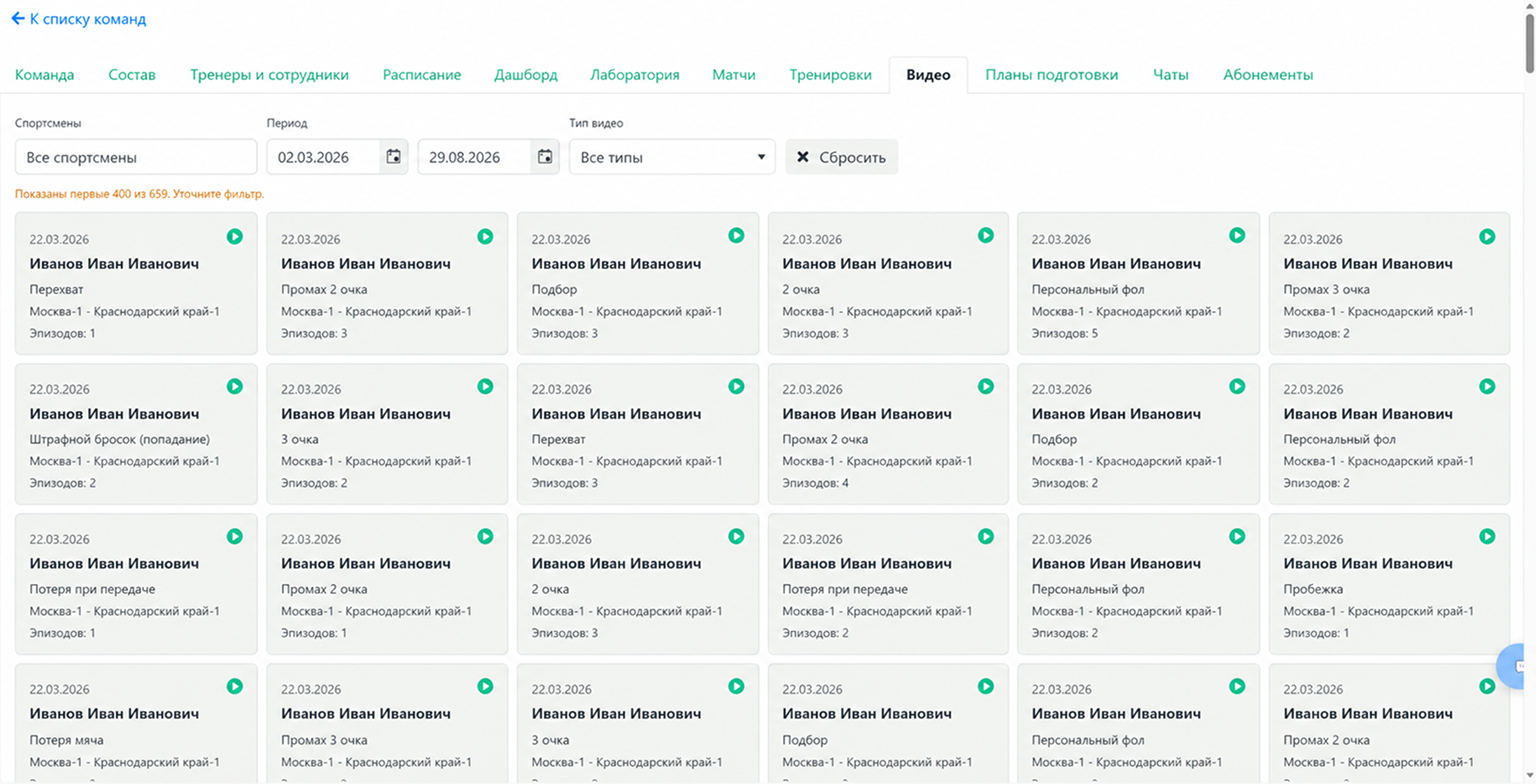Play the Потеря мяча video card

click(x=234, y=686)
